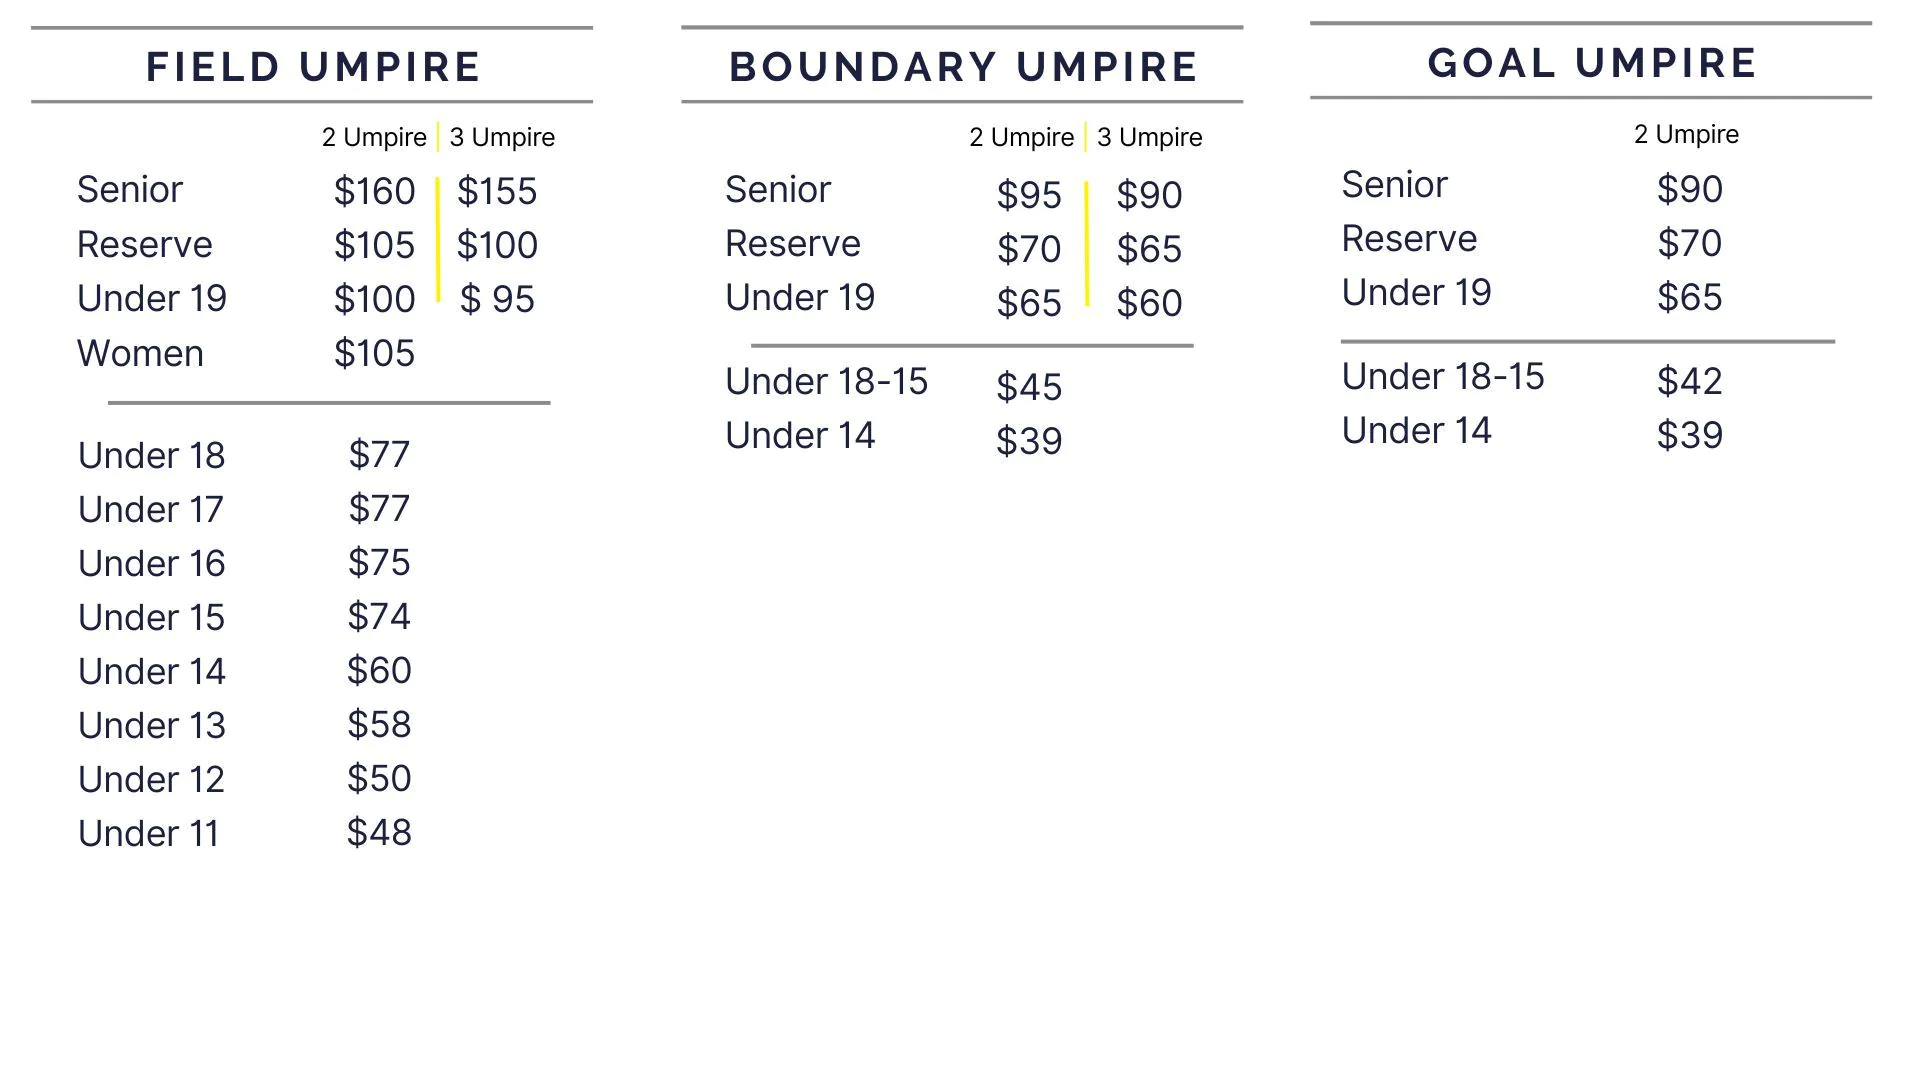Click the $58 Under 13 rate
The width and height of the screenshot is (1920, 1080).
379,724
